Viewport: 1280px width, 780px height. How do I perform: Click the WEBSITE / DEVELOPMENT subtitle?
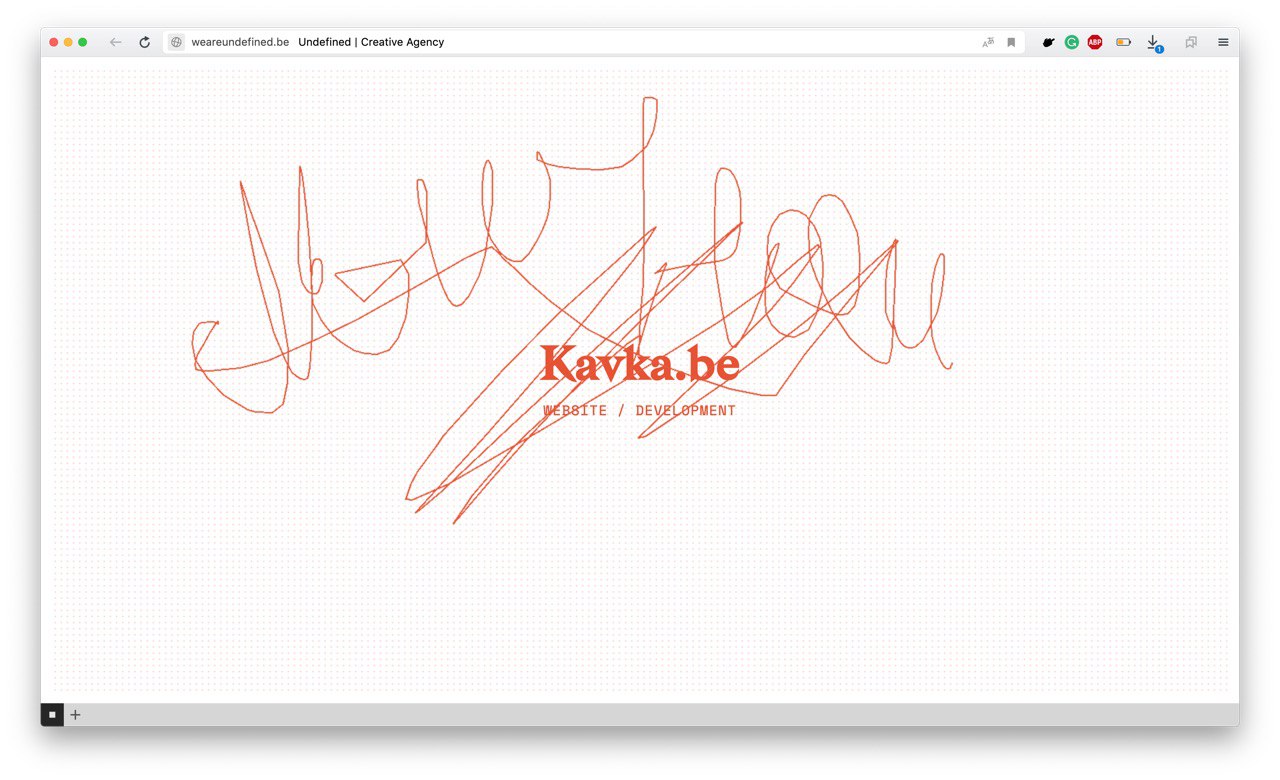640,410
